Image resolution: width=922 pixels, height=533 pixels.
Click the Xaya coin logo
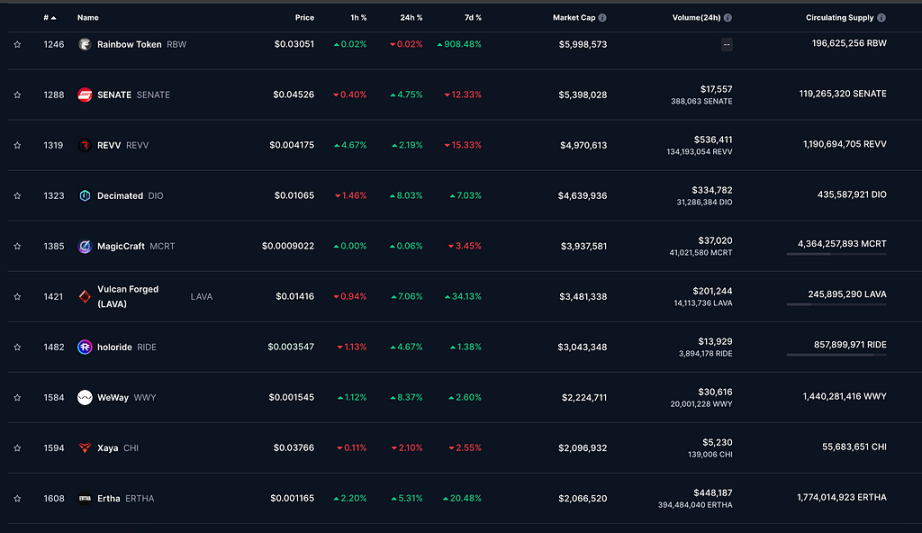click(85, 448)
